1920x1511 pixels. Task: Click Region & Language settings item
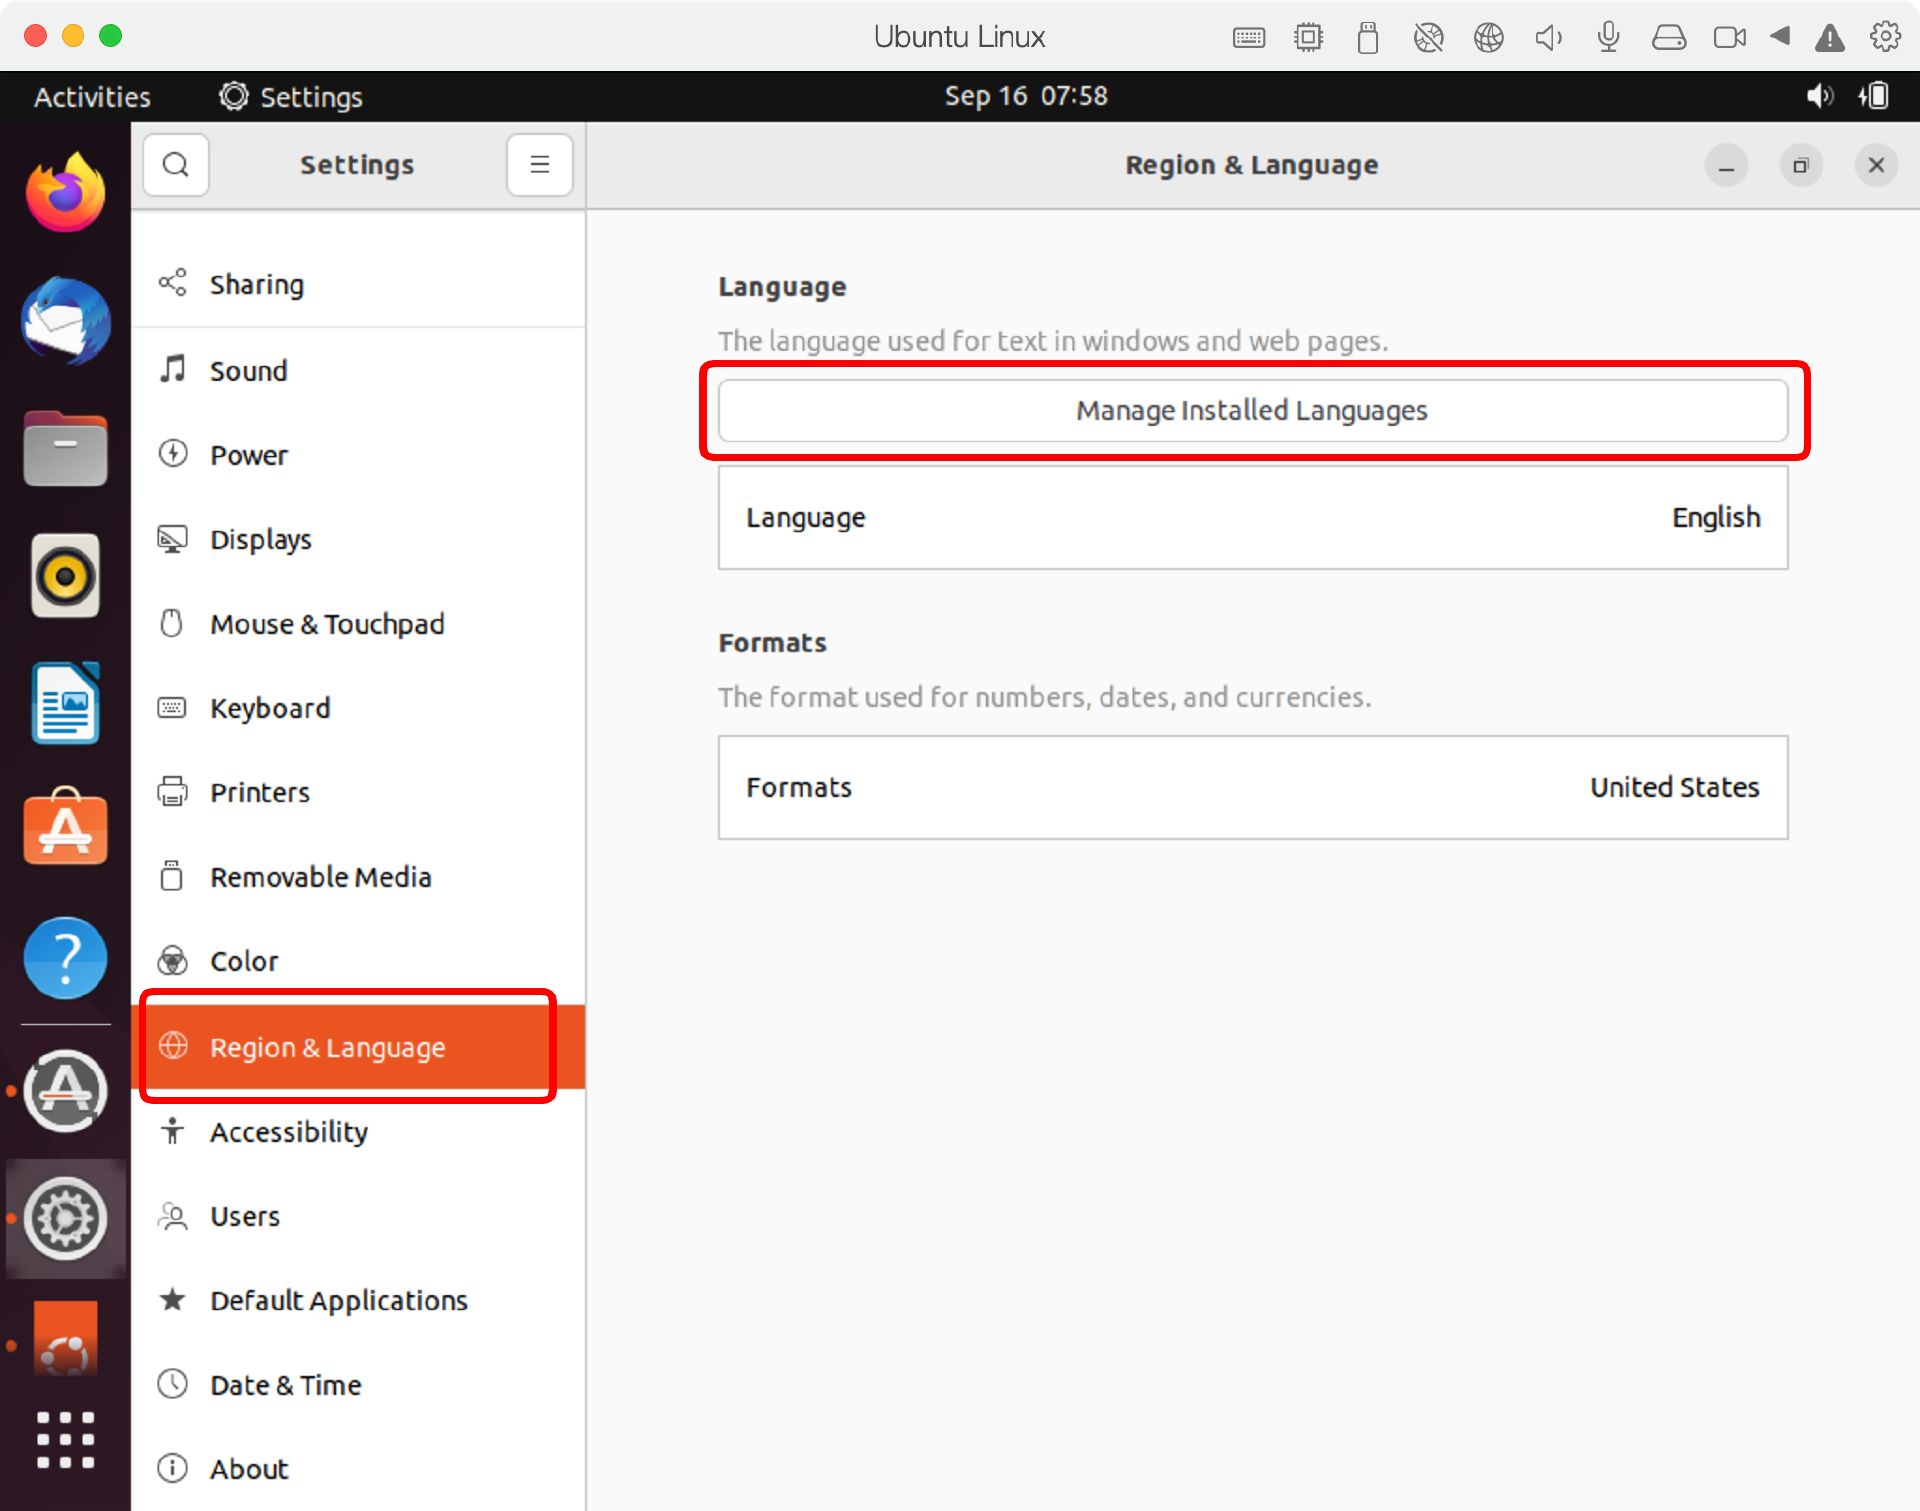(x=326, y=1047)
